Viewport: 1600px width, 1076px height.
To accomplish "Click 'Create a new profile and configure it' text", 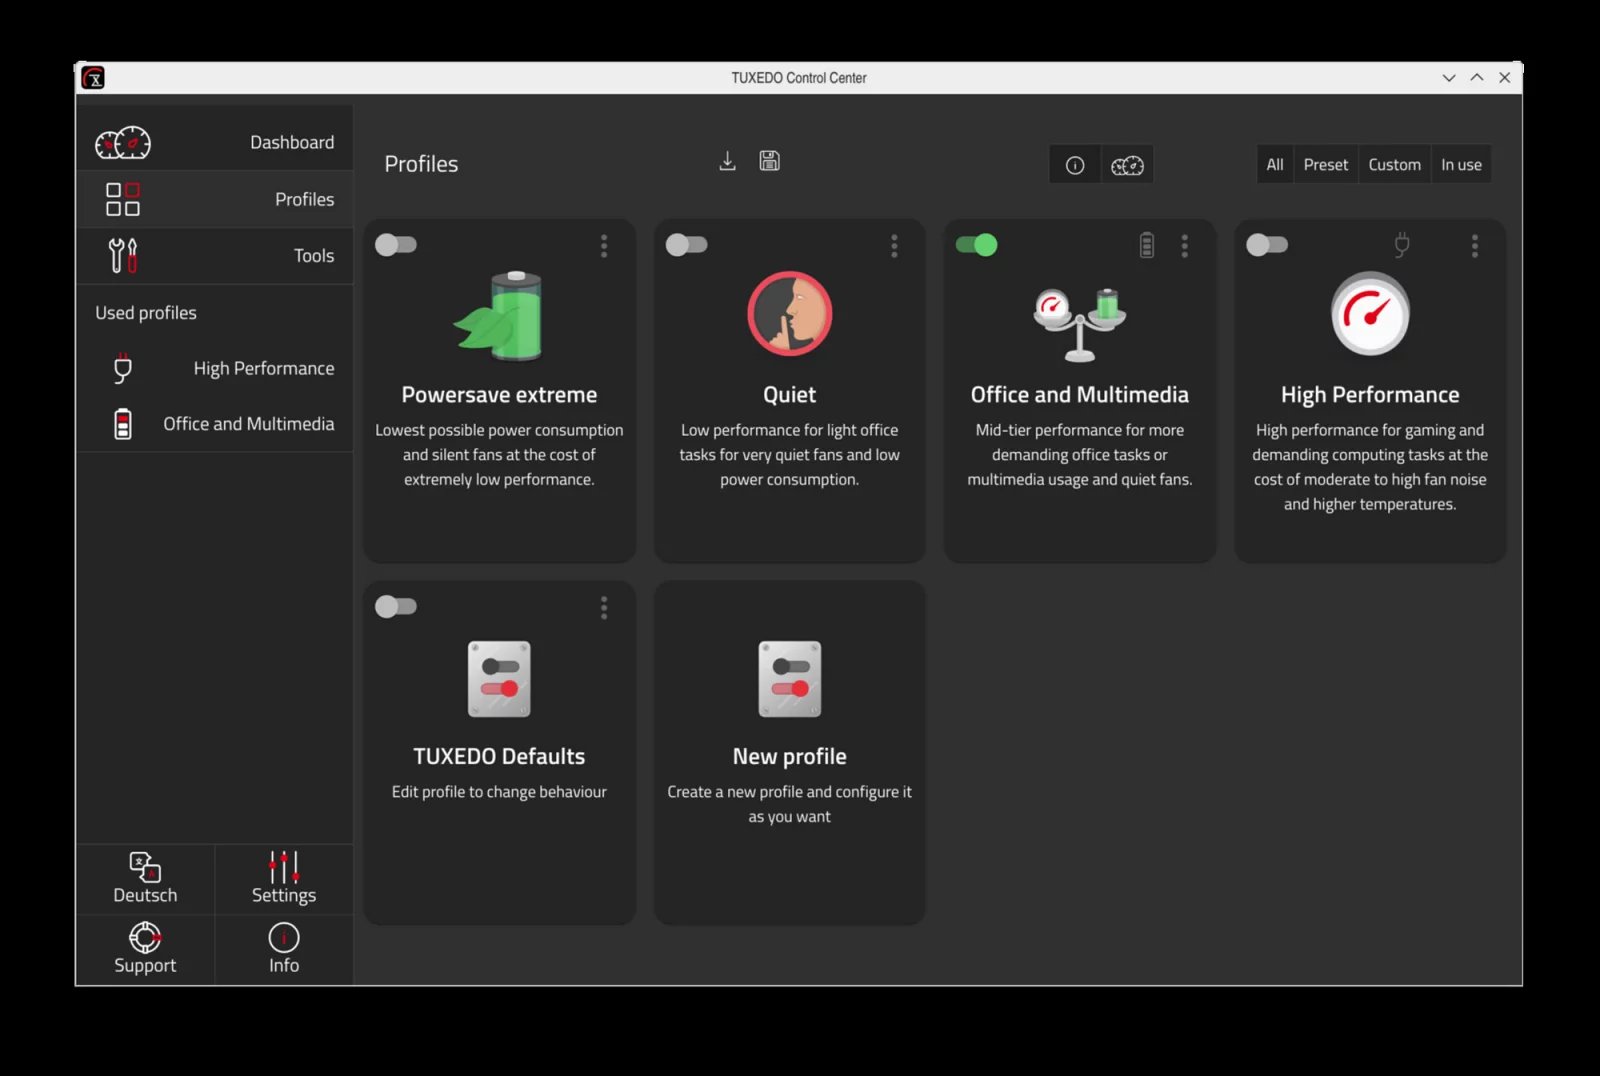I will tap(790, 792).
